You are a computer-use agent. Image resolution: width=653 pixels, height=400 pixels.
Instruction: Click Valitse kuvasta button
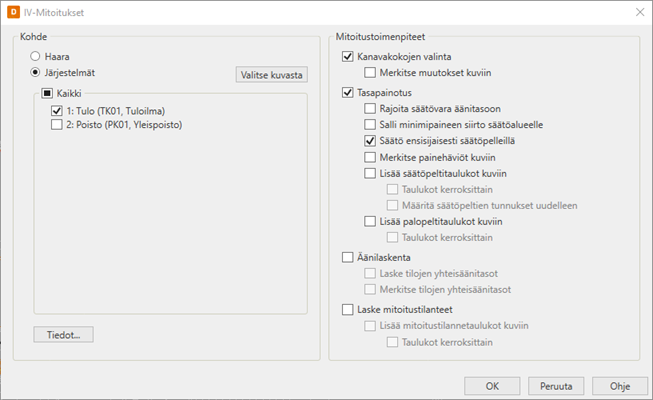pyautogui.click(x=272, y=75)
